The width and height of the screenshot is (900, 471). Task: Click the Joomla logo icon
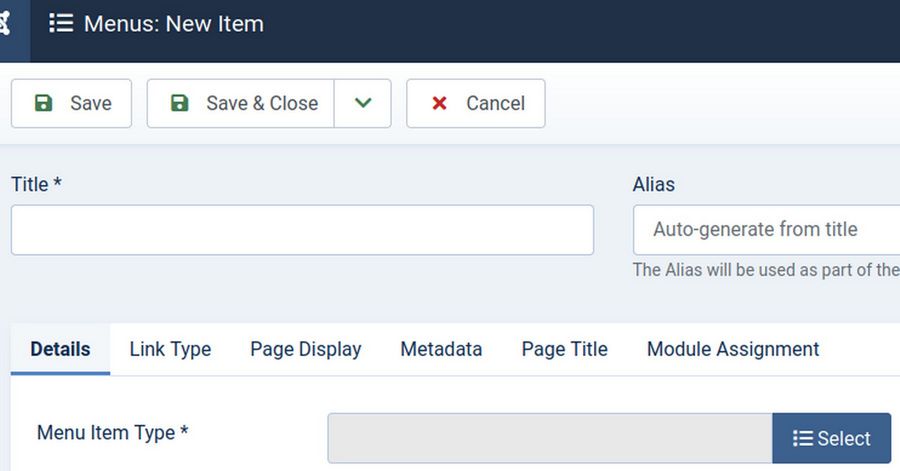5,24
